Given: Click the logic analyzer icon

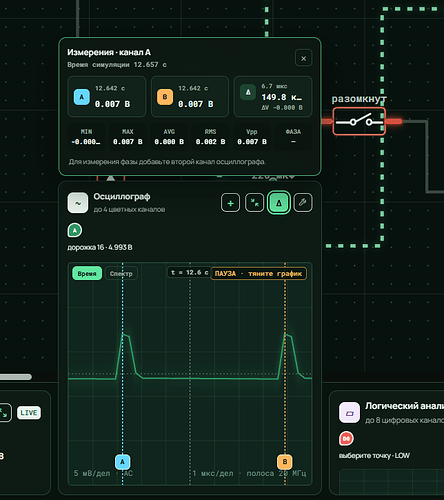Looking at the screenshot, I should [349, 412].
